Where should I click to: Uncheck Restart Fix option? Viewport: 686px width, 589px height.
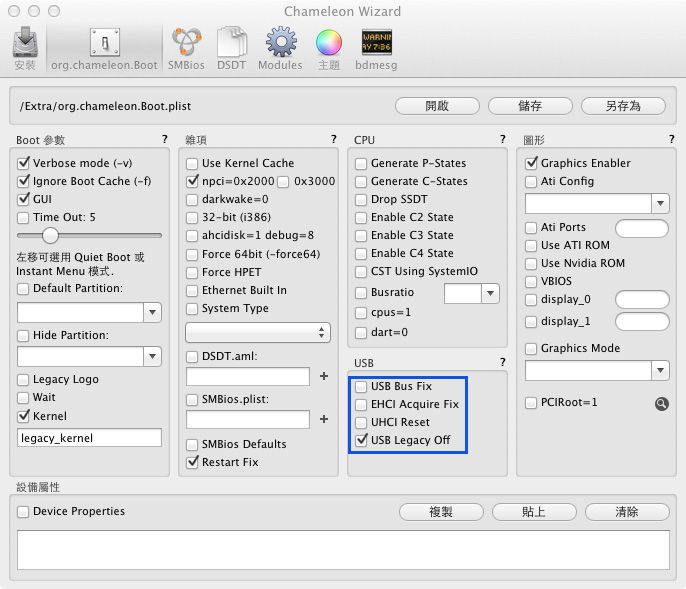(192, 462)
